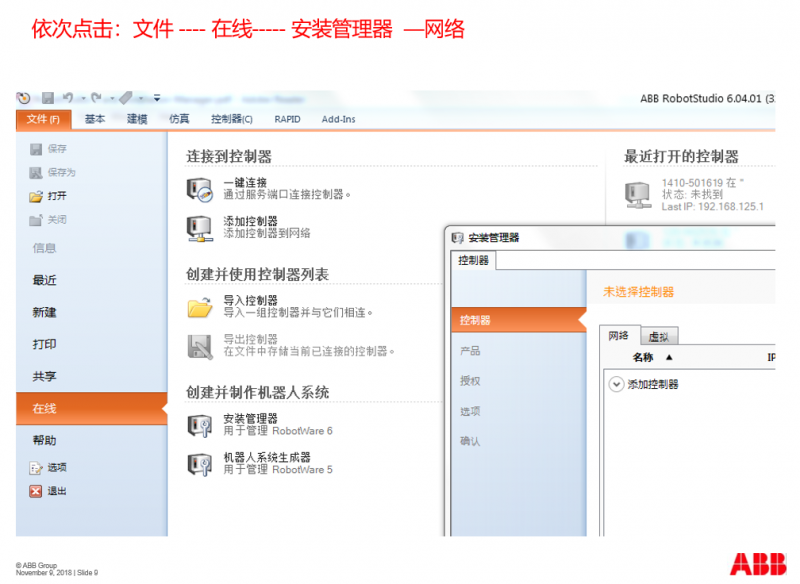The image size is (800, 584).
Task: Click the IP column header in 安装管理器
Action: pos(771,358)
